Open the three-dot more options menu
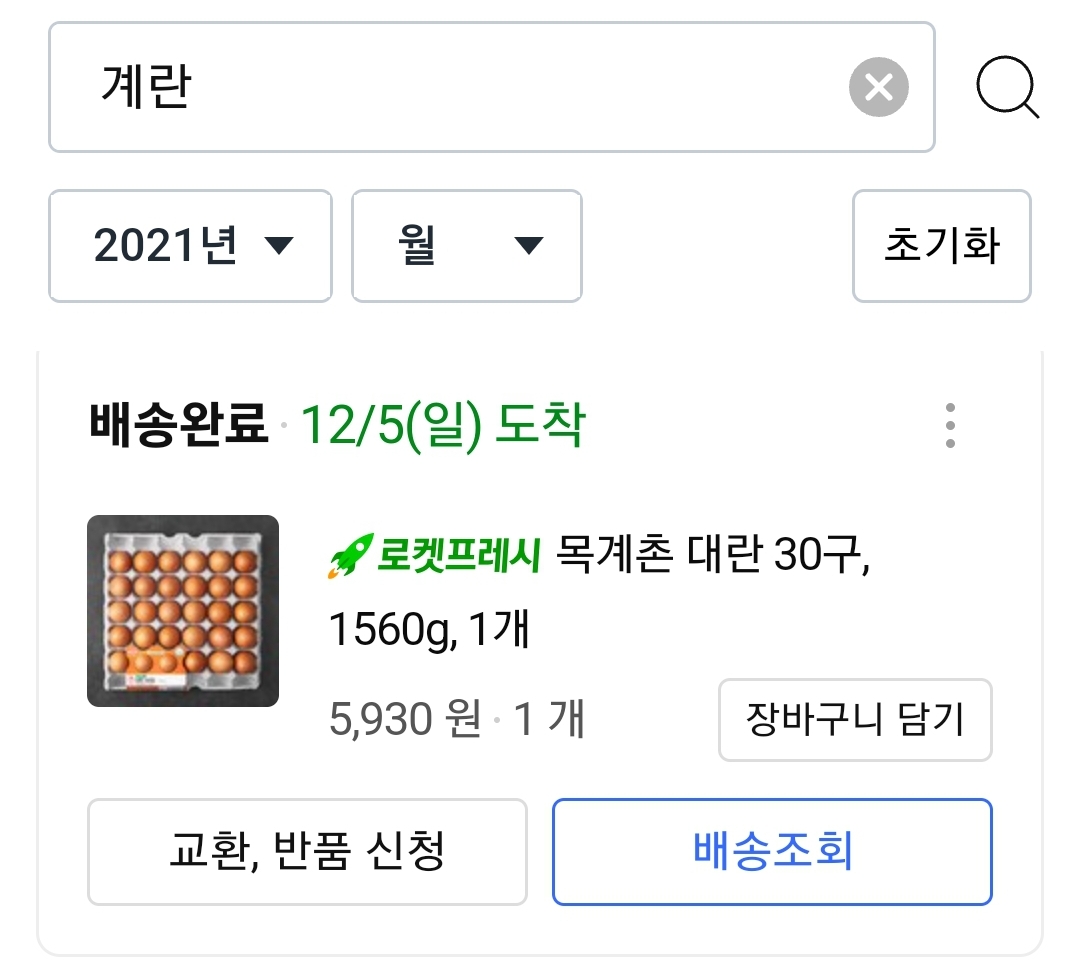1080x970 pixels. tap(950, 427)
